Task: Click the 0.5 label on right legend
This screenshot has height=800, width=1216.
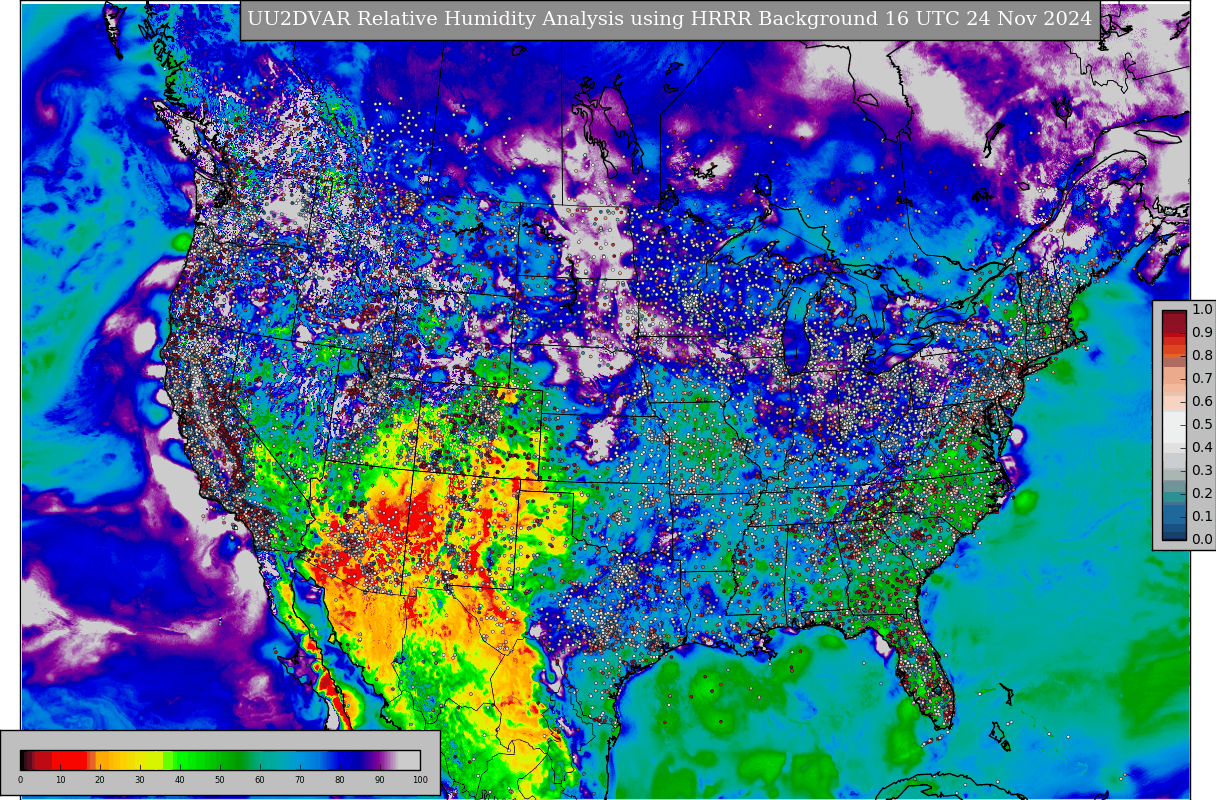Action: point(1202,424)
